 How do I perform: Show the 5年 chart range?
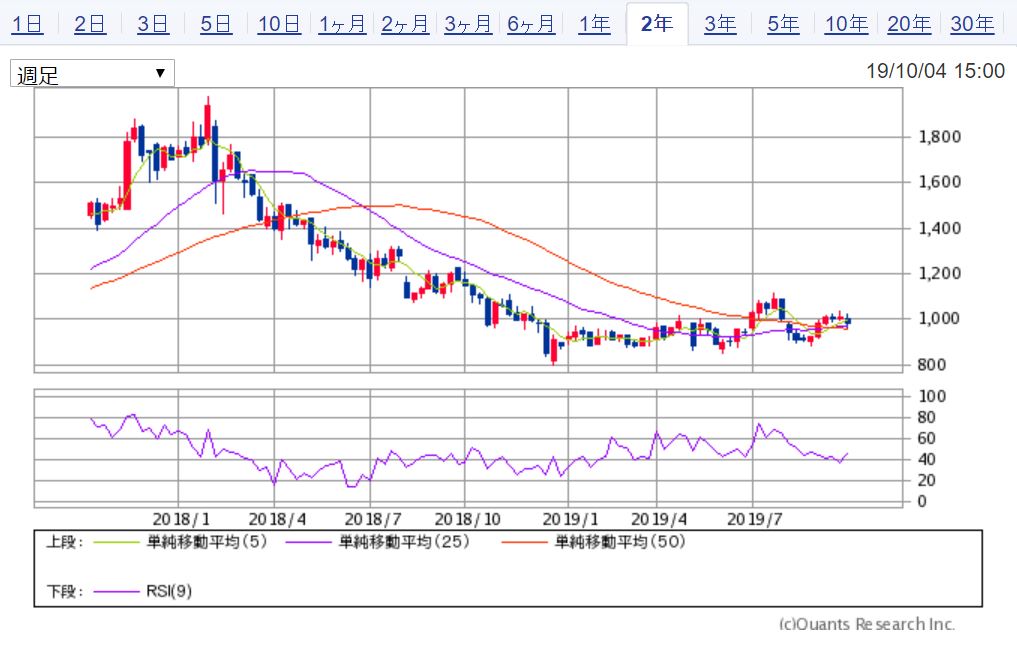click(783, 24)
